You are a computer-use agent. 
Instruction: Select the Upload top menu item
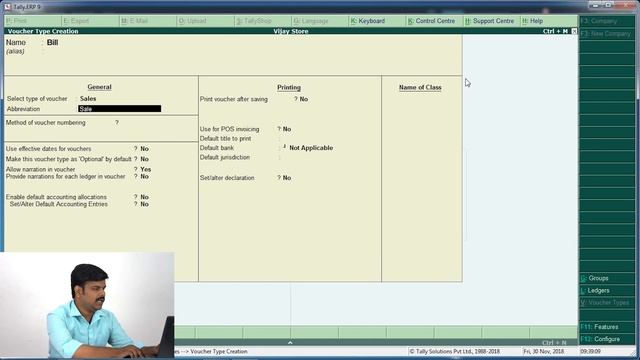205,21
